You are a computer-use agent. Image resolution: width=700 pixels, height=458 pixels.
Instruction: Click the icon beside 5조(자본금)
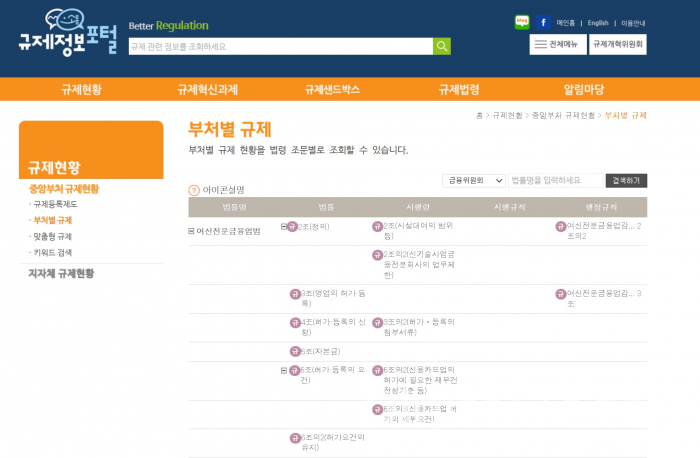click(x=295, y=352)
